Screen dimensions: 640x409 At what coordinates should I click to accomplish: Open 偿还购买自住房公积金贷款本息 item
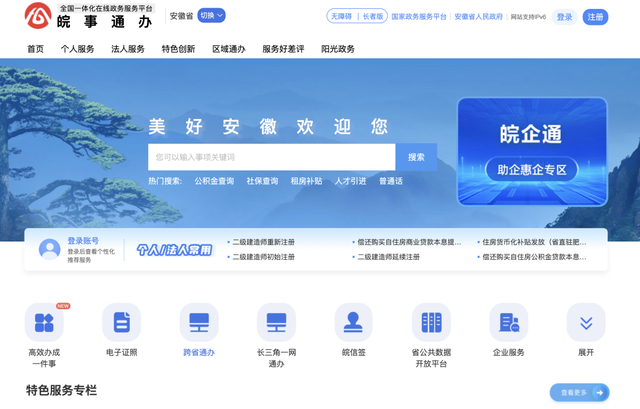pyautogui.click(x=534, y=257)
